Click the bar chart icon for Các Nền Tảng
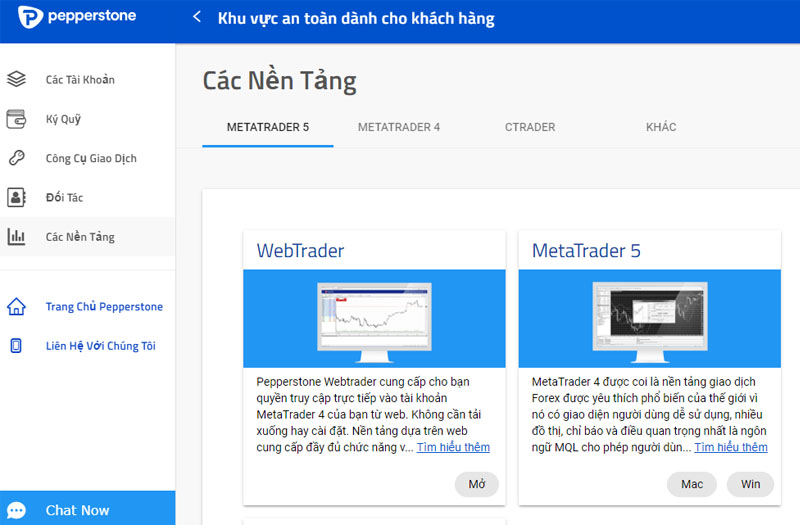The width and height of the screenshot is (800, 525). pos(16,237)
